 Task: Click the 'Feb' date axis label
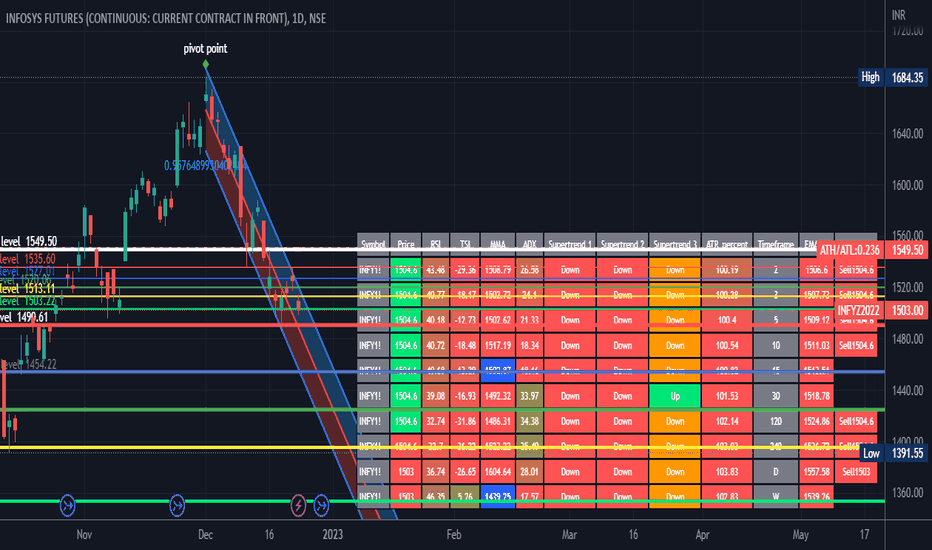(454, 535)
